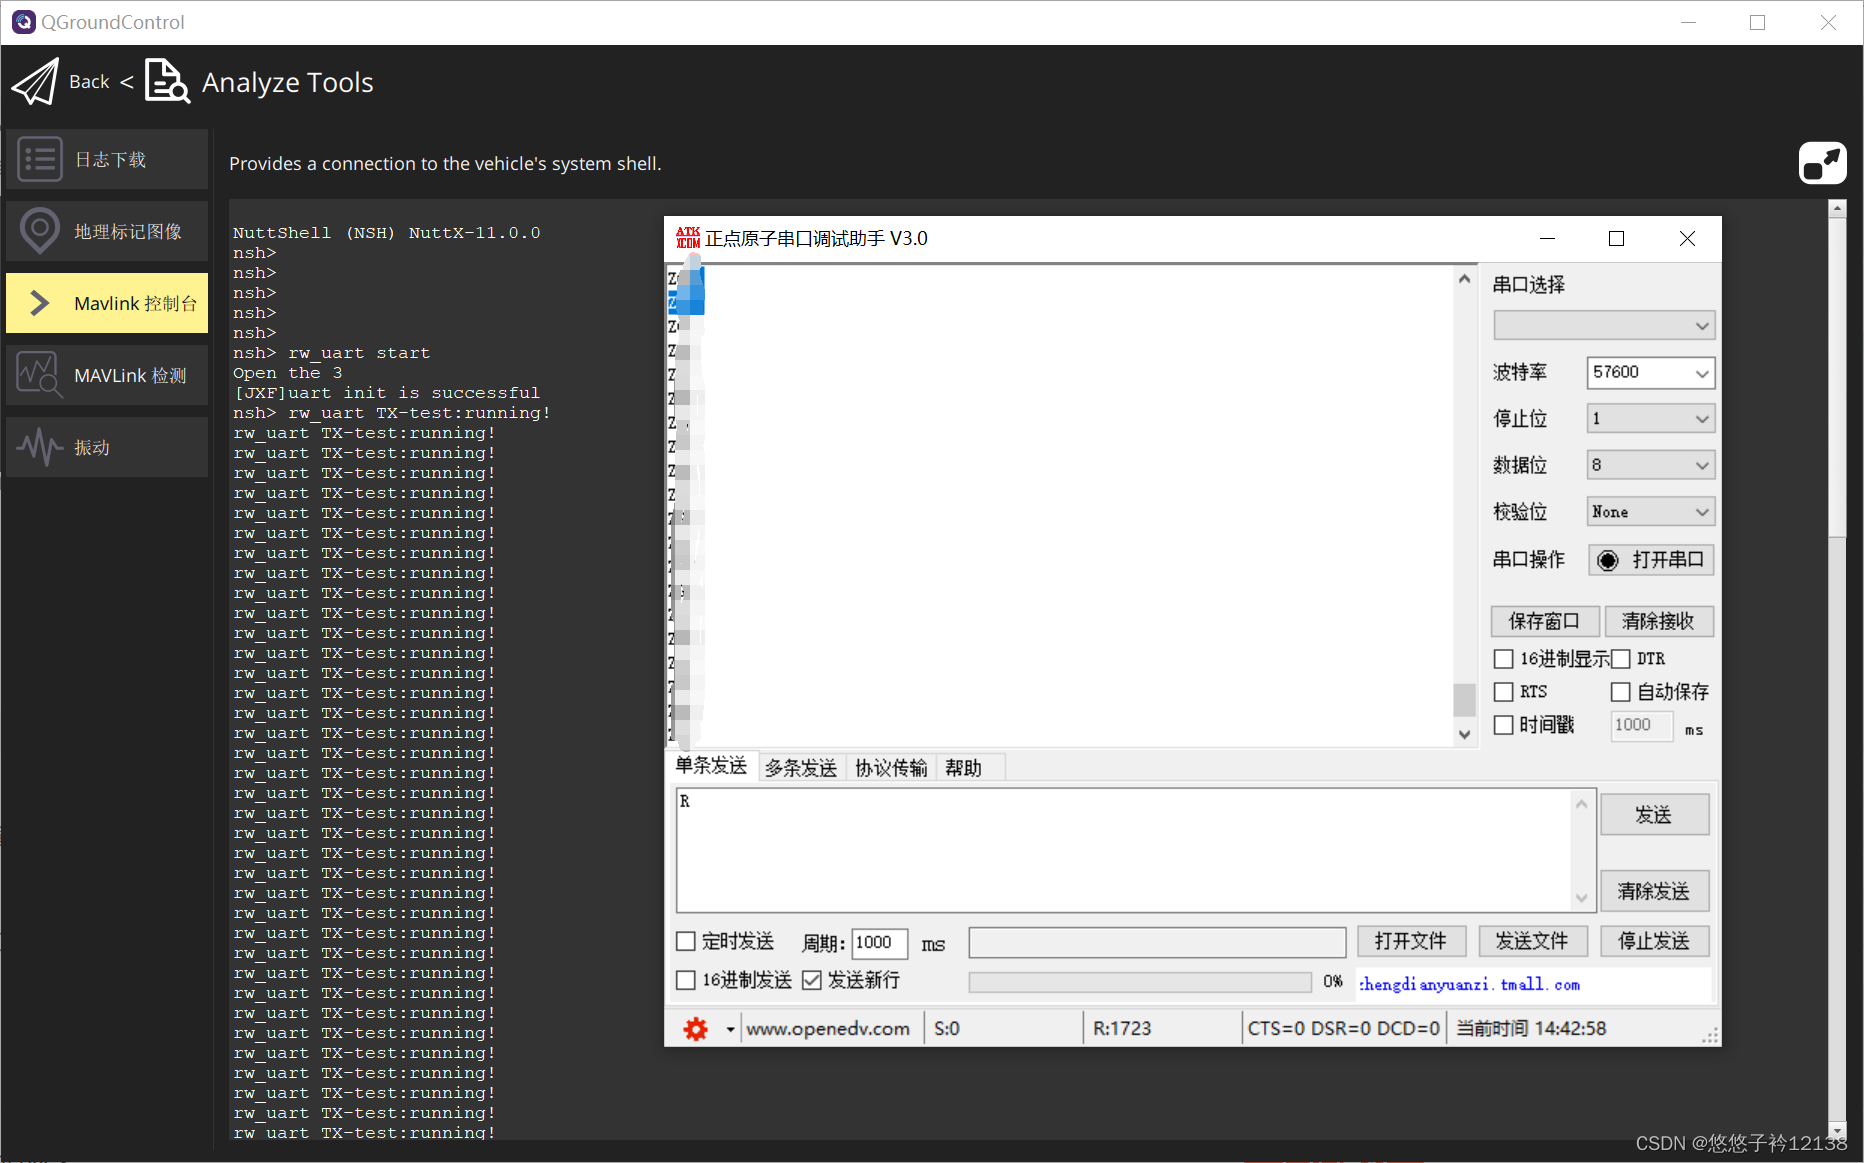The height and width of the screenshot is (1163, 1864).
Task: Pop out the console with the arrow icon
Action: [x=1822, y=163]
